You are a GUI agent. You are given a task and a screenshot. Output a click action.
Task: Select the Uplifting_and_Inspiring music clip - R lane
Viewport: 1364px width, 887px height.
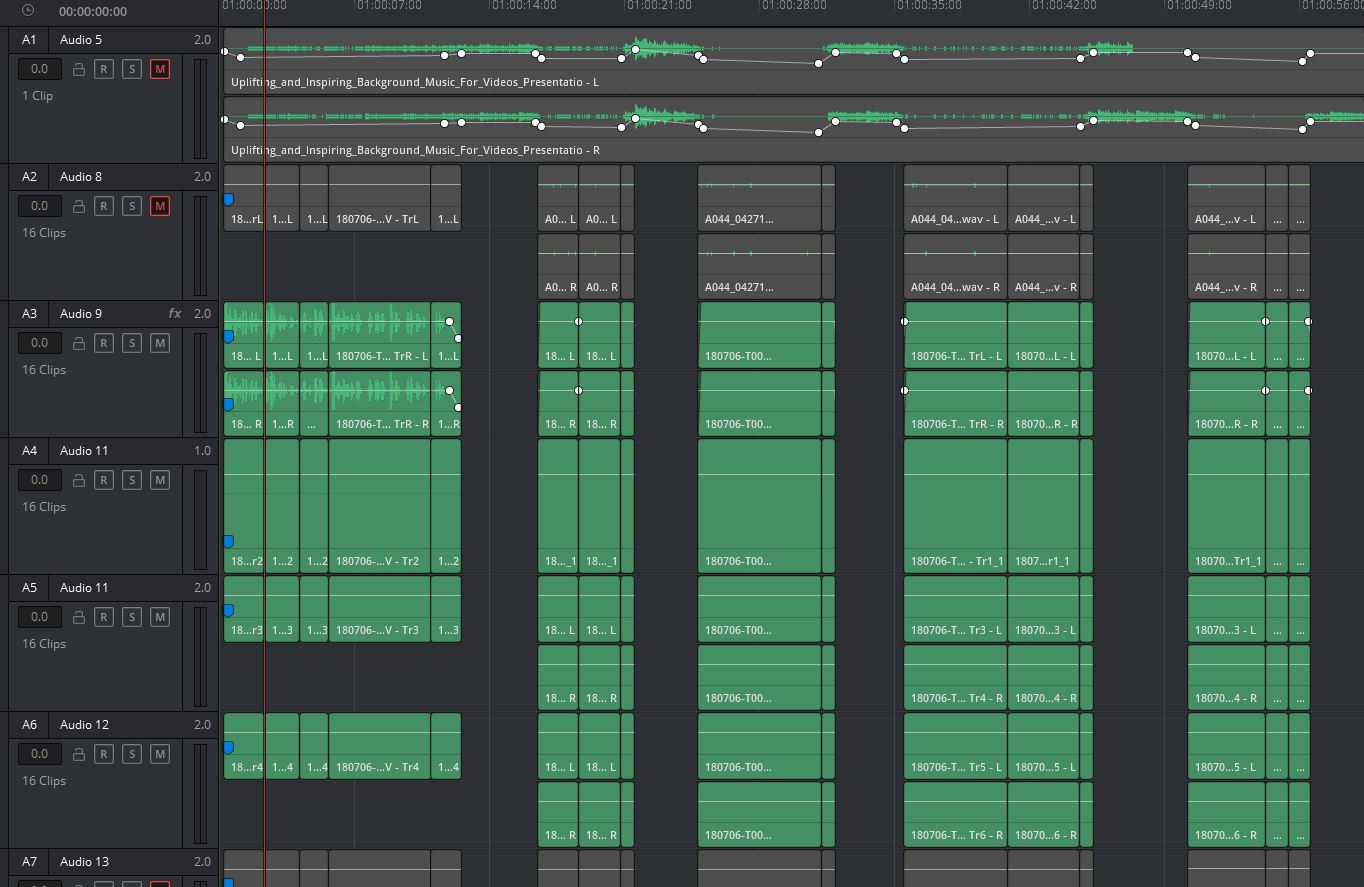pyautogui.click(x=794, y=128)
